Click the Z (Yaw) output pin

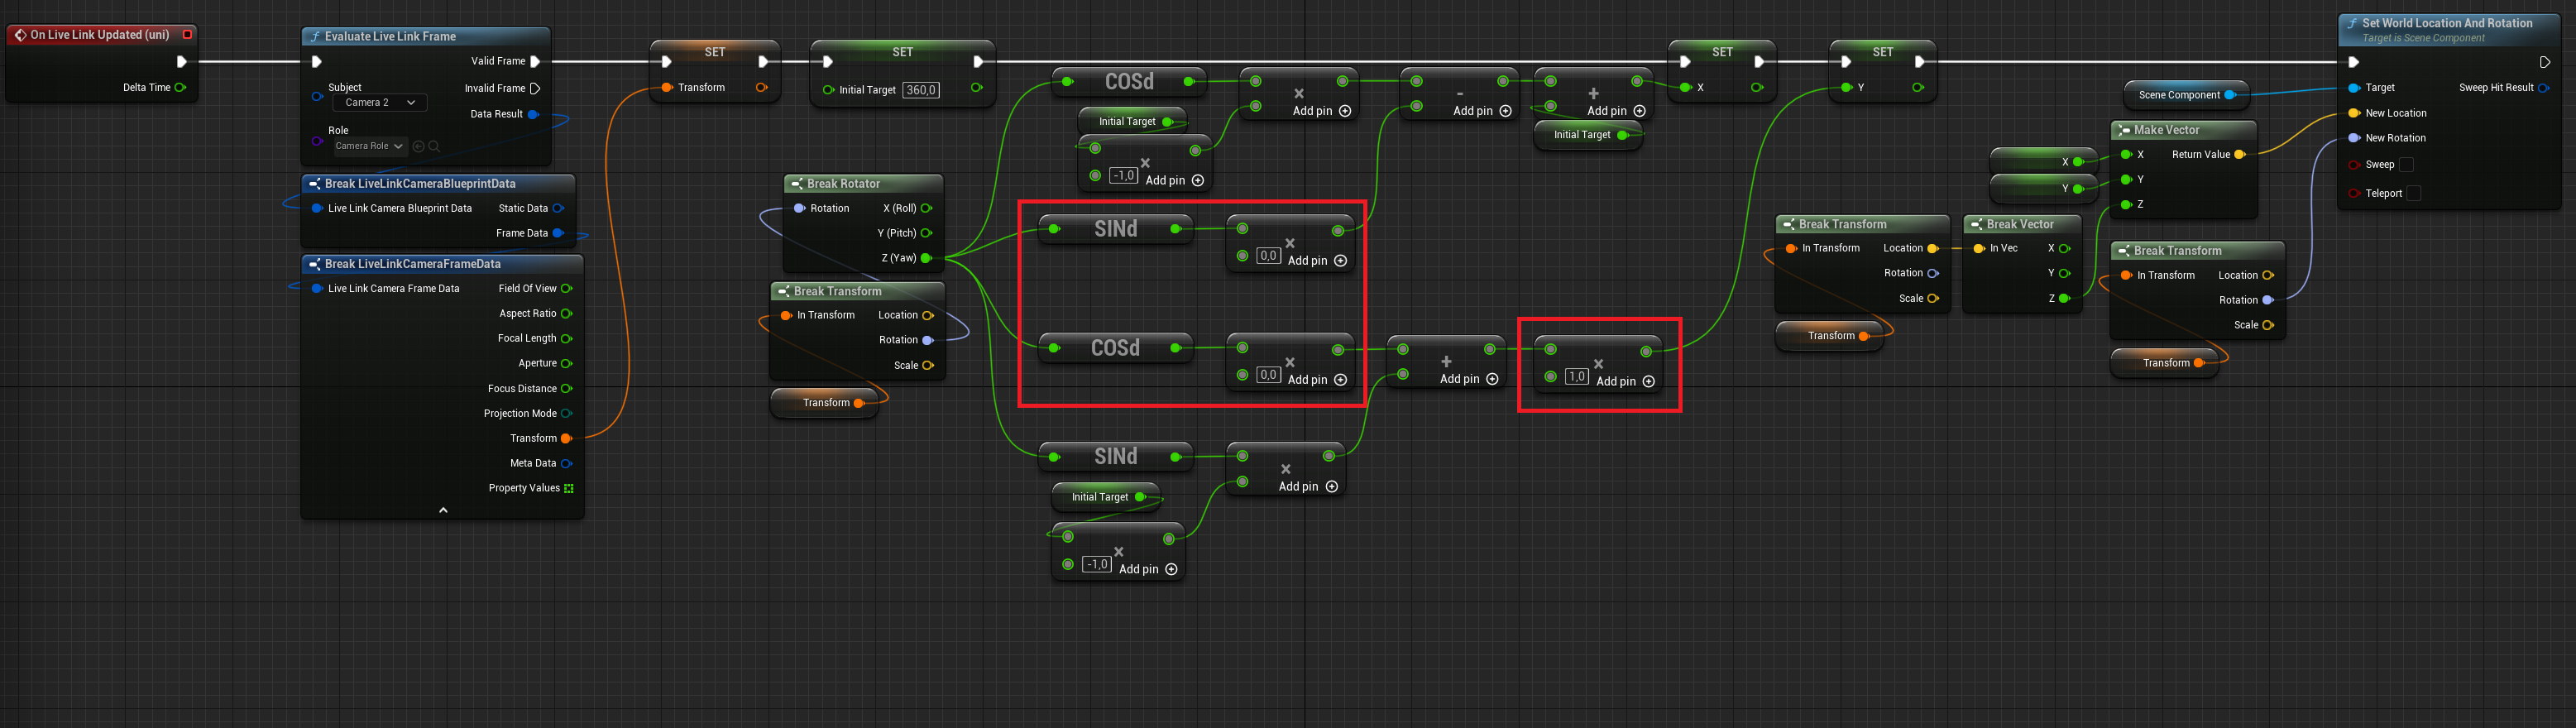(x=926, y=259)
